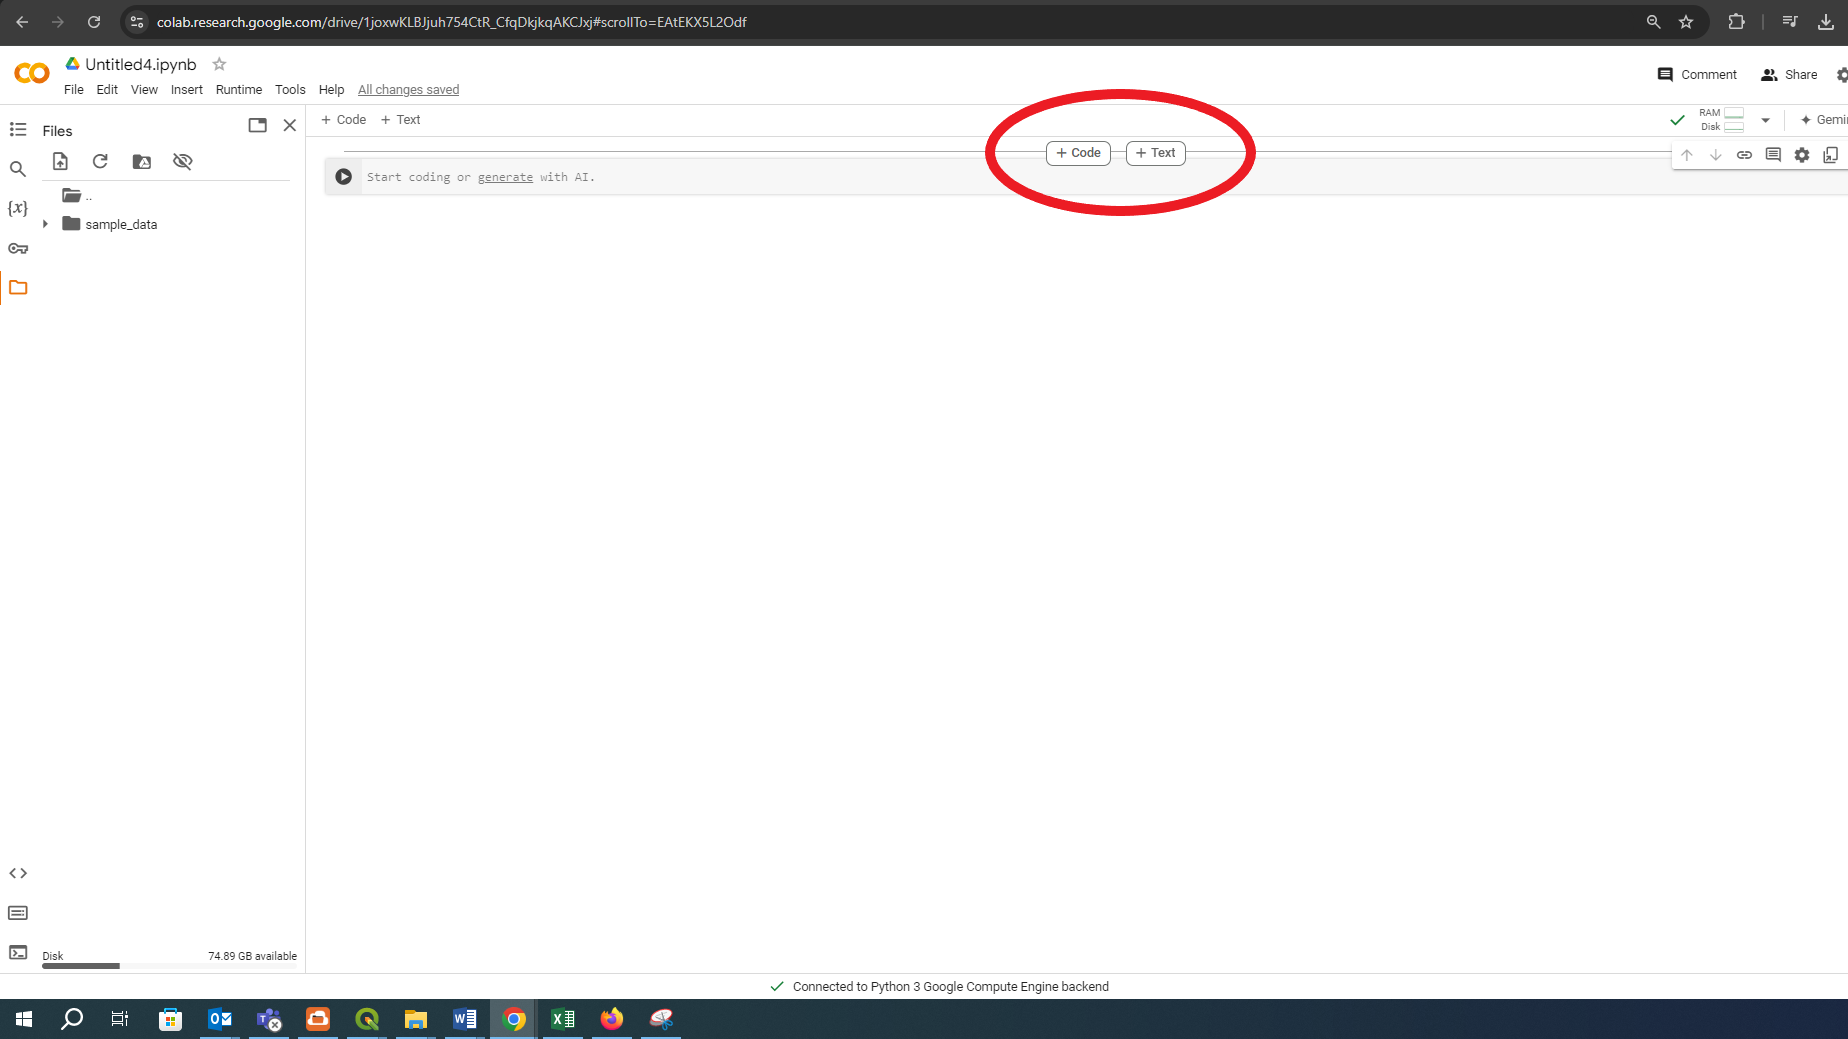Run the empty code cell
The width and height of the screenshot is (1848, 1039).
(x=343, y=177)
